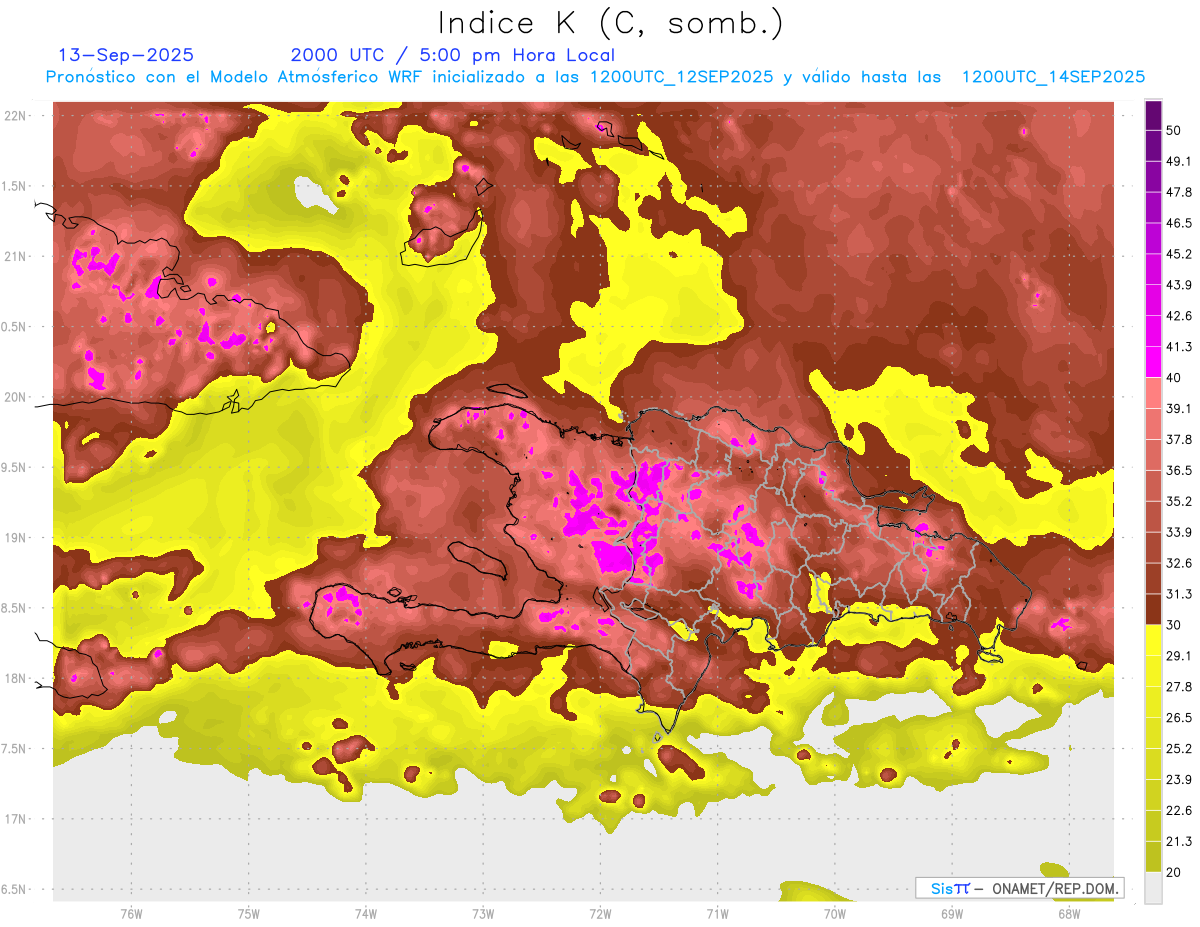Screen dimensions: 1200x927
Task: Click the 30 value on the color scale
Action: click(x=1174, y=625)
